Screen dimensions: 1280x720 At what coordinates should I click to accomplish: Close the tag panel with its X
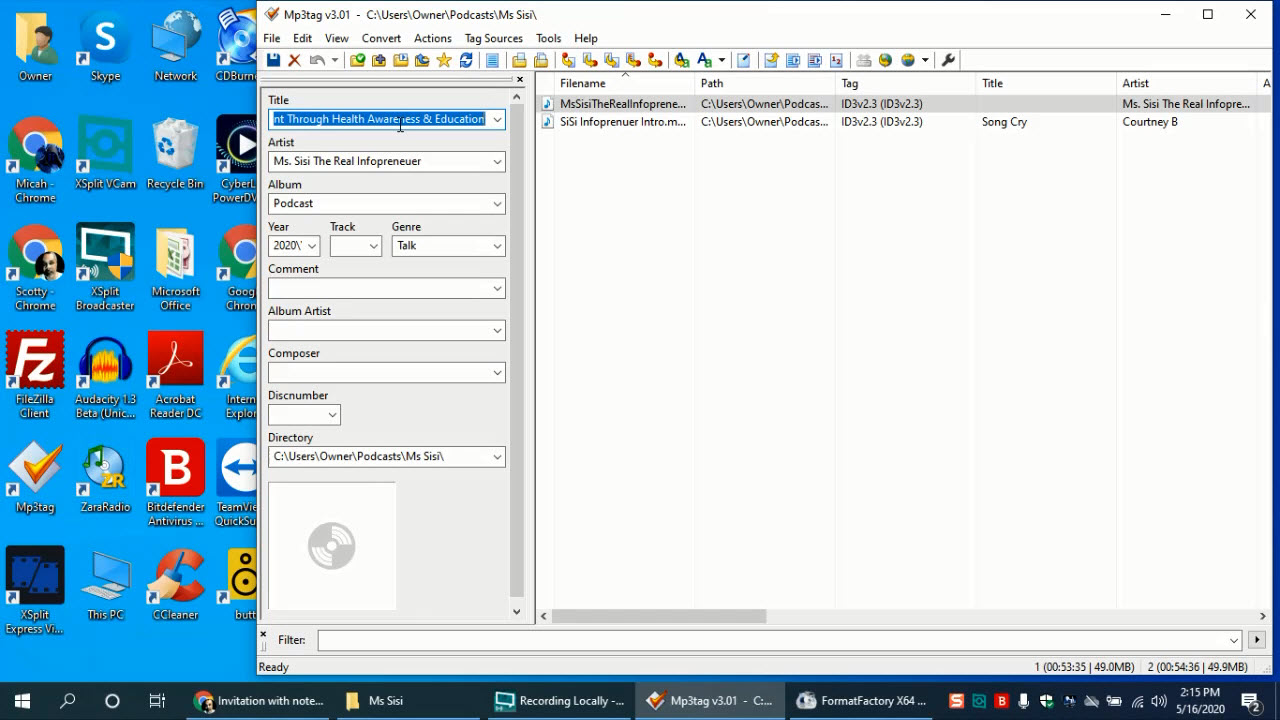(x=519, y=79)
